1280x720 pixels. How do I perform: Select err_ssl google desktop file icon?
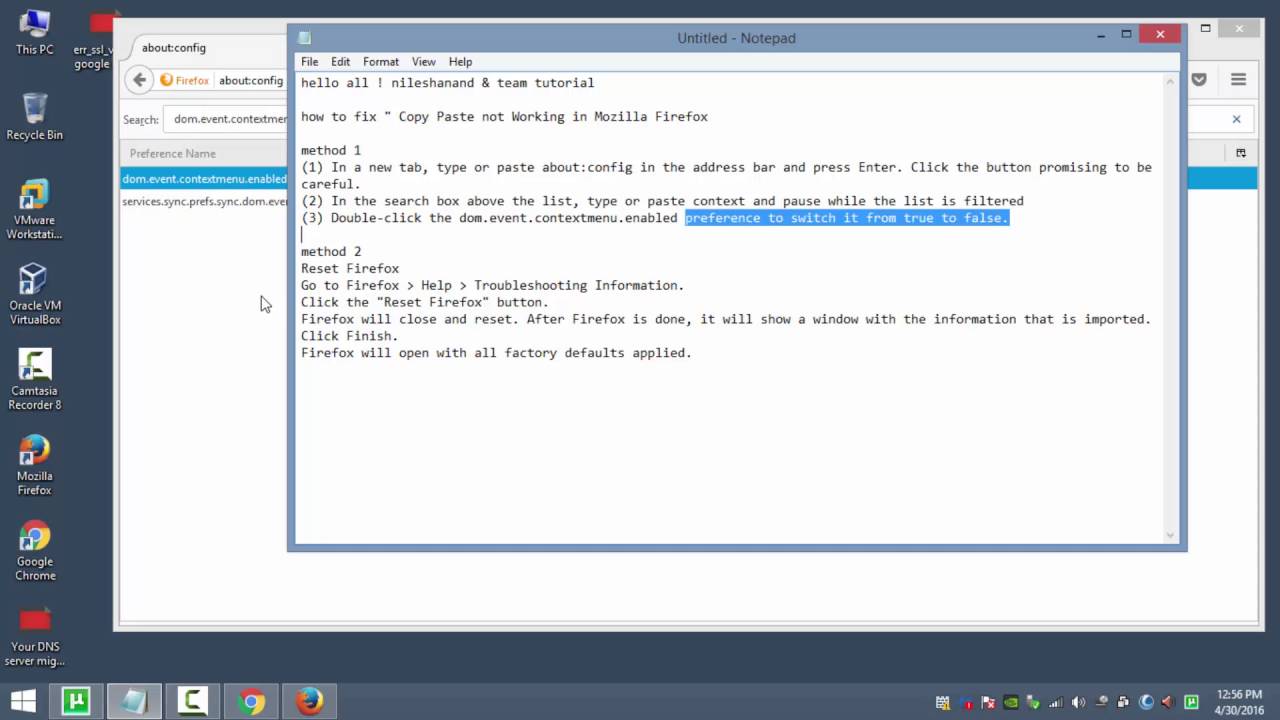click(93, 40)
